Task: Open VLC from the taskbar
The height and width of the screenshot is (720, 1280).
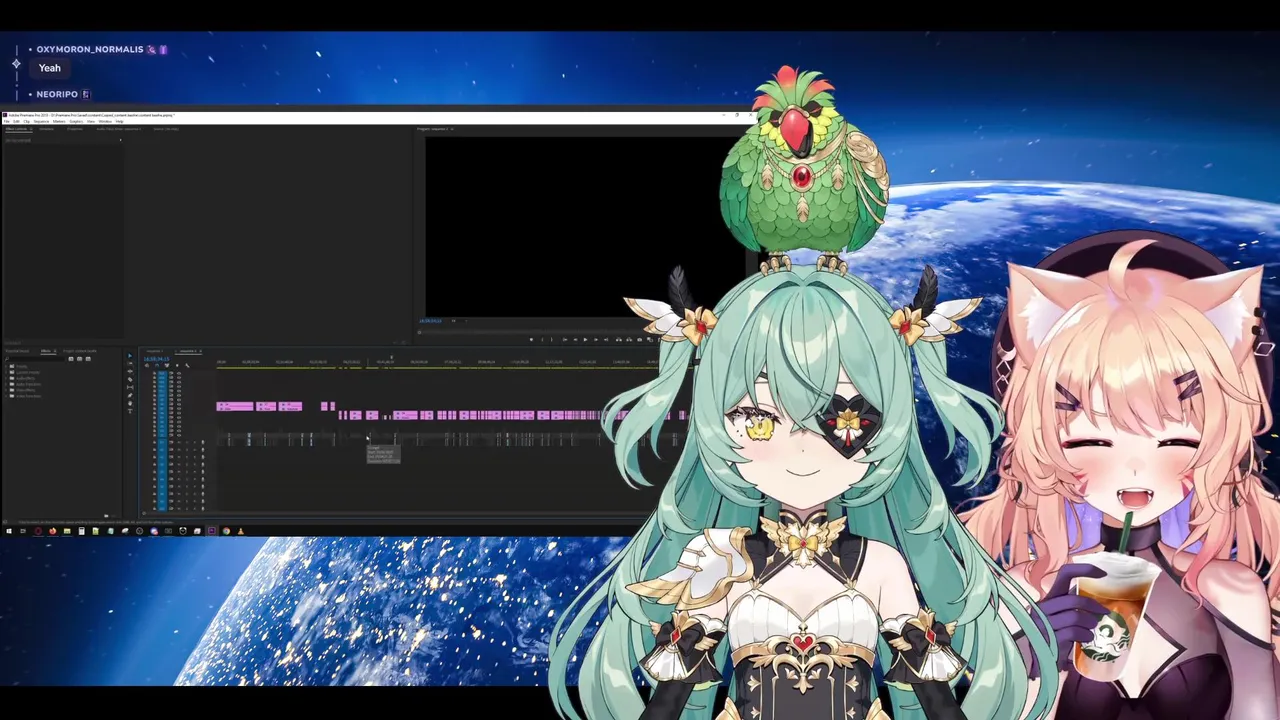Action: pos(241,531)
